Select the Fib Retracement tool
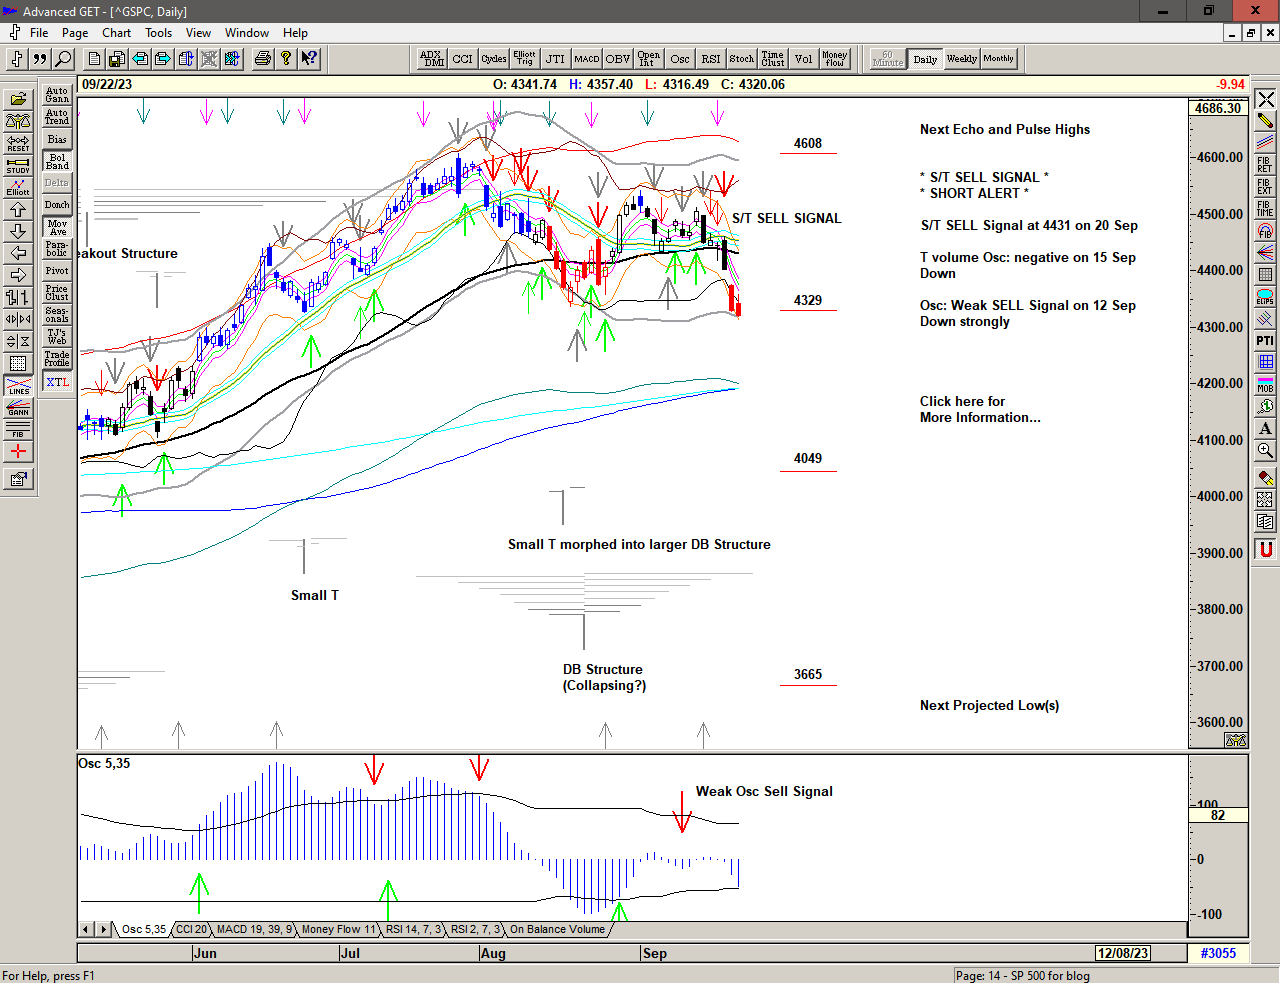 tap(1265, 165)
